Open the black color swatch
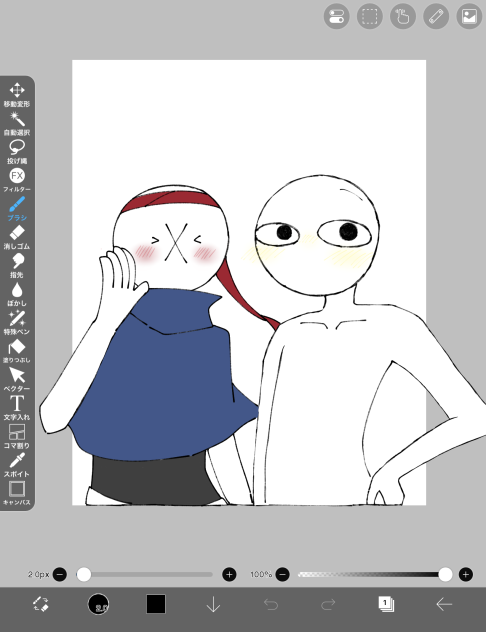 point(156,604)
